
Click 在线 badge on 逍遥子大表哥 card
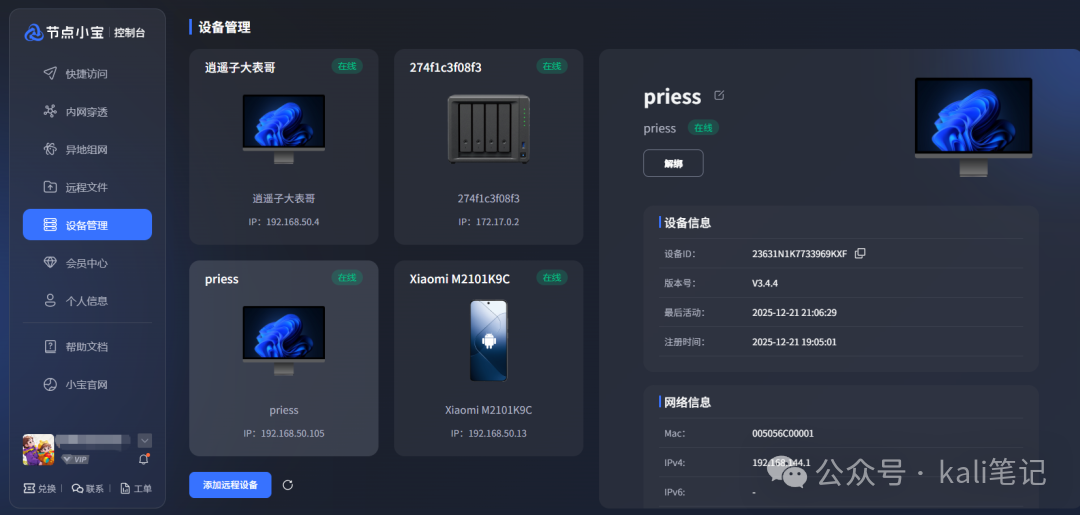click(x=346, y=66)
